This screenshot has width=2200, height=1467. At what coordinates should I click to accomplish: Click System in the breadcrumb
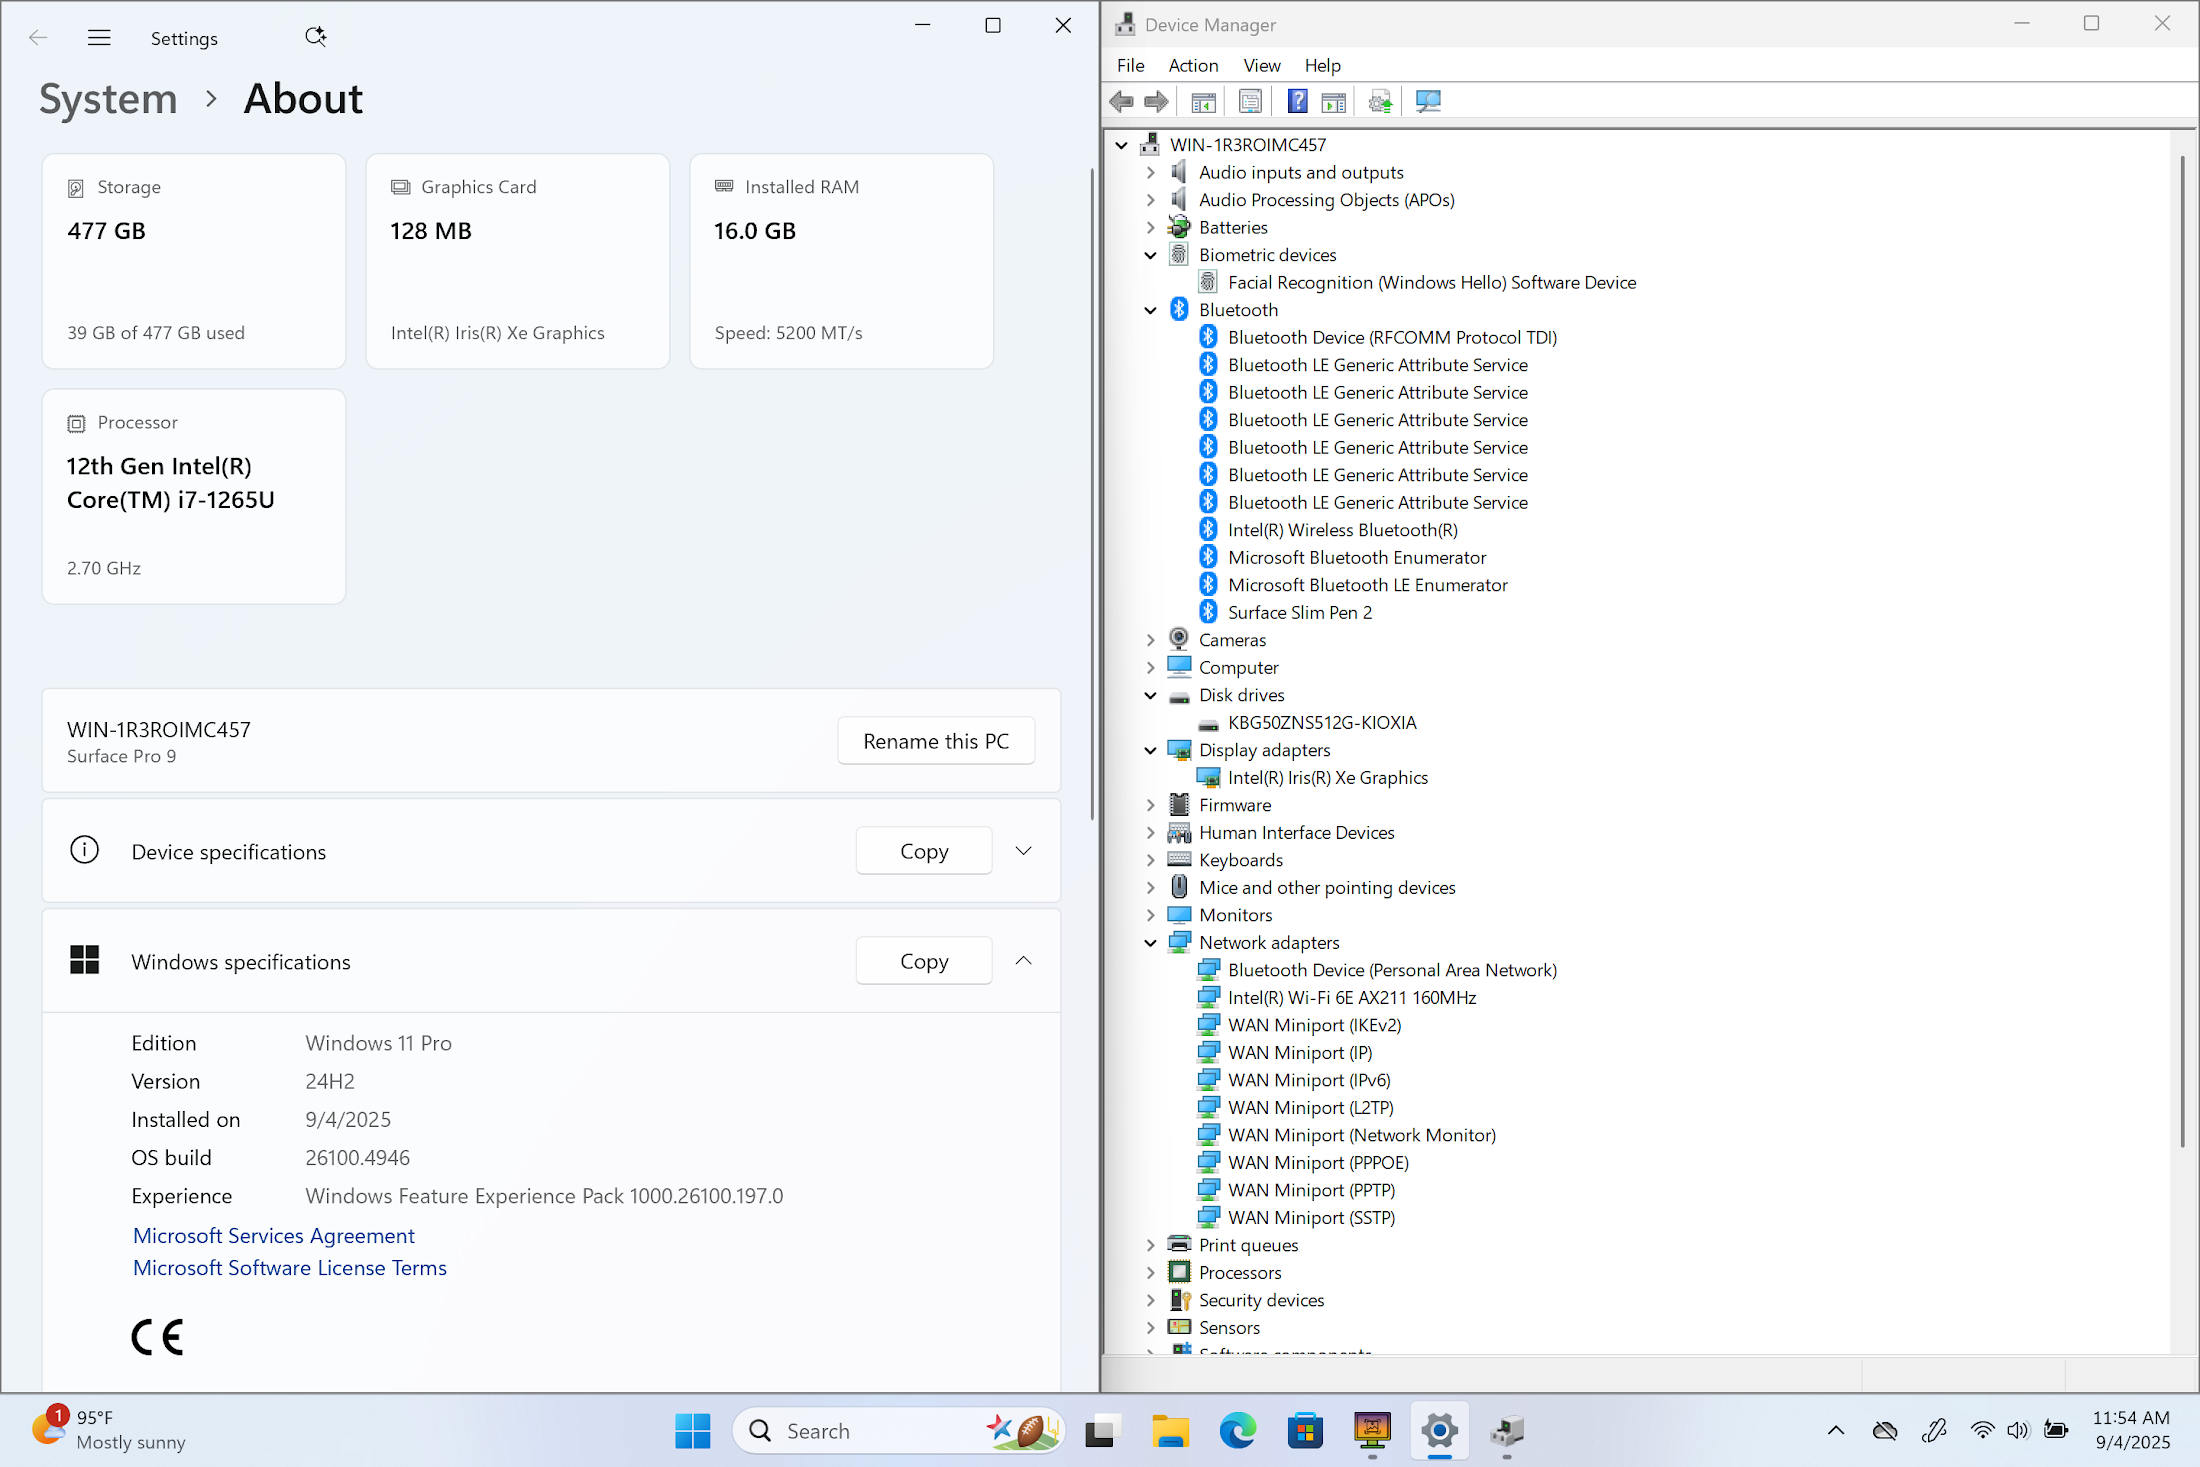(x=108, y=98)
